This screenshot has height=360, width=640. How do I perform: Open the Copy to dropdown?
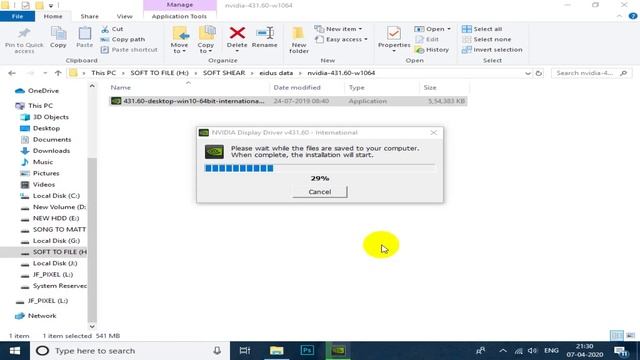pos(206,40)
